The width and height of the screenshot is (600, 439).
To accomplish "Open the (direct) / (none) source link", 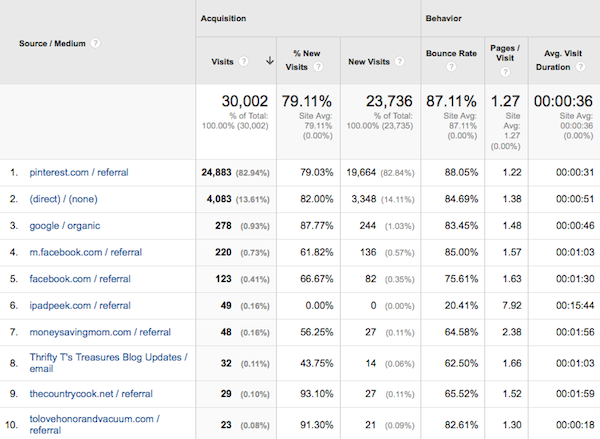I will (65, 200).
